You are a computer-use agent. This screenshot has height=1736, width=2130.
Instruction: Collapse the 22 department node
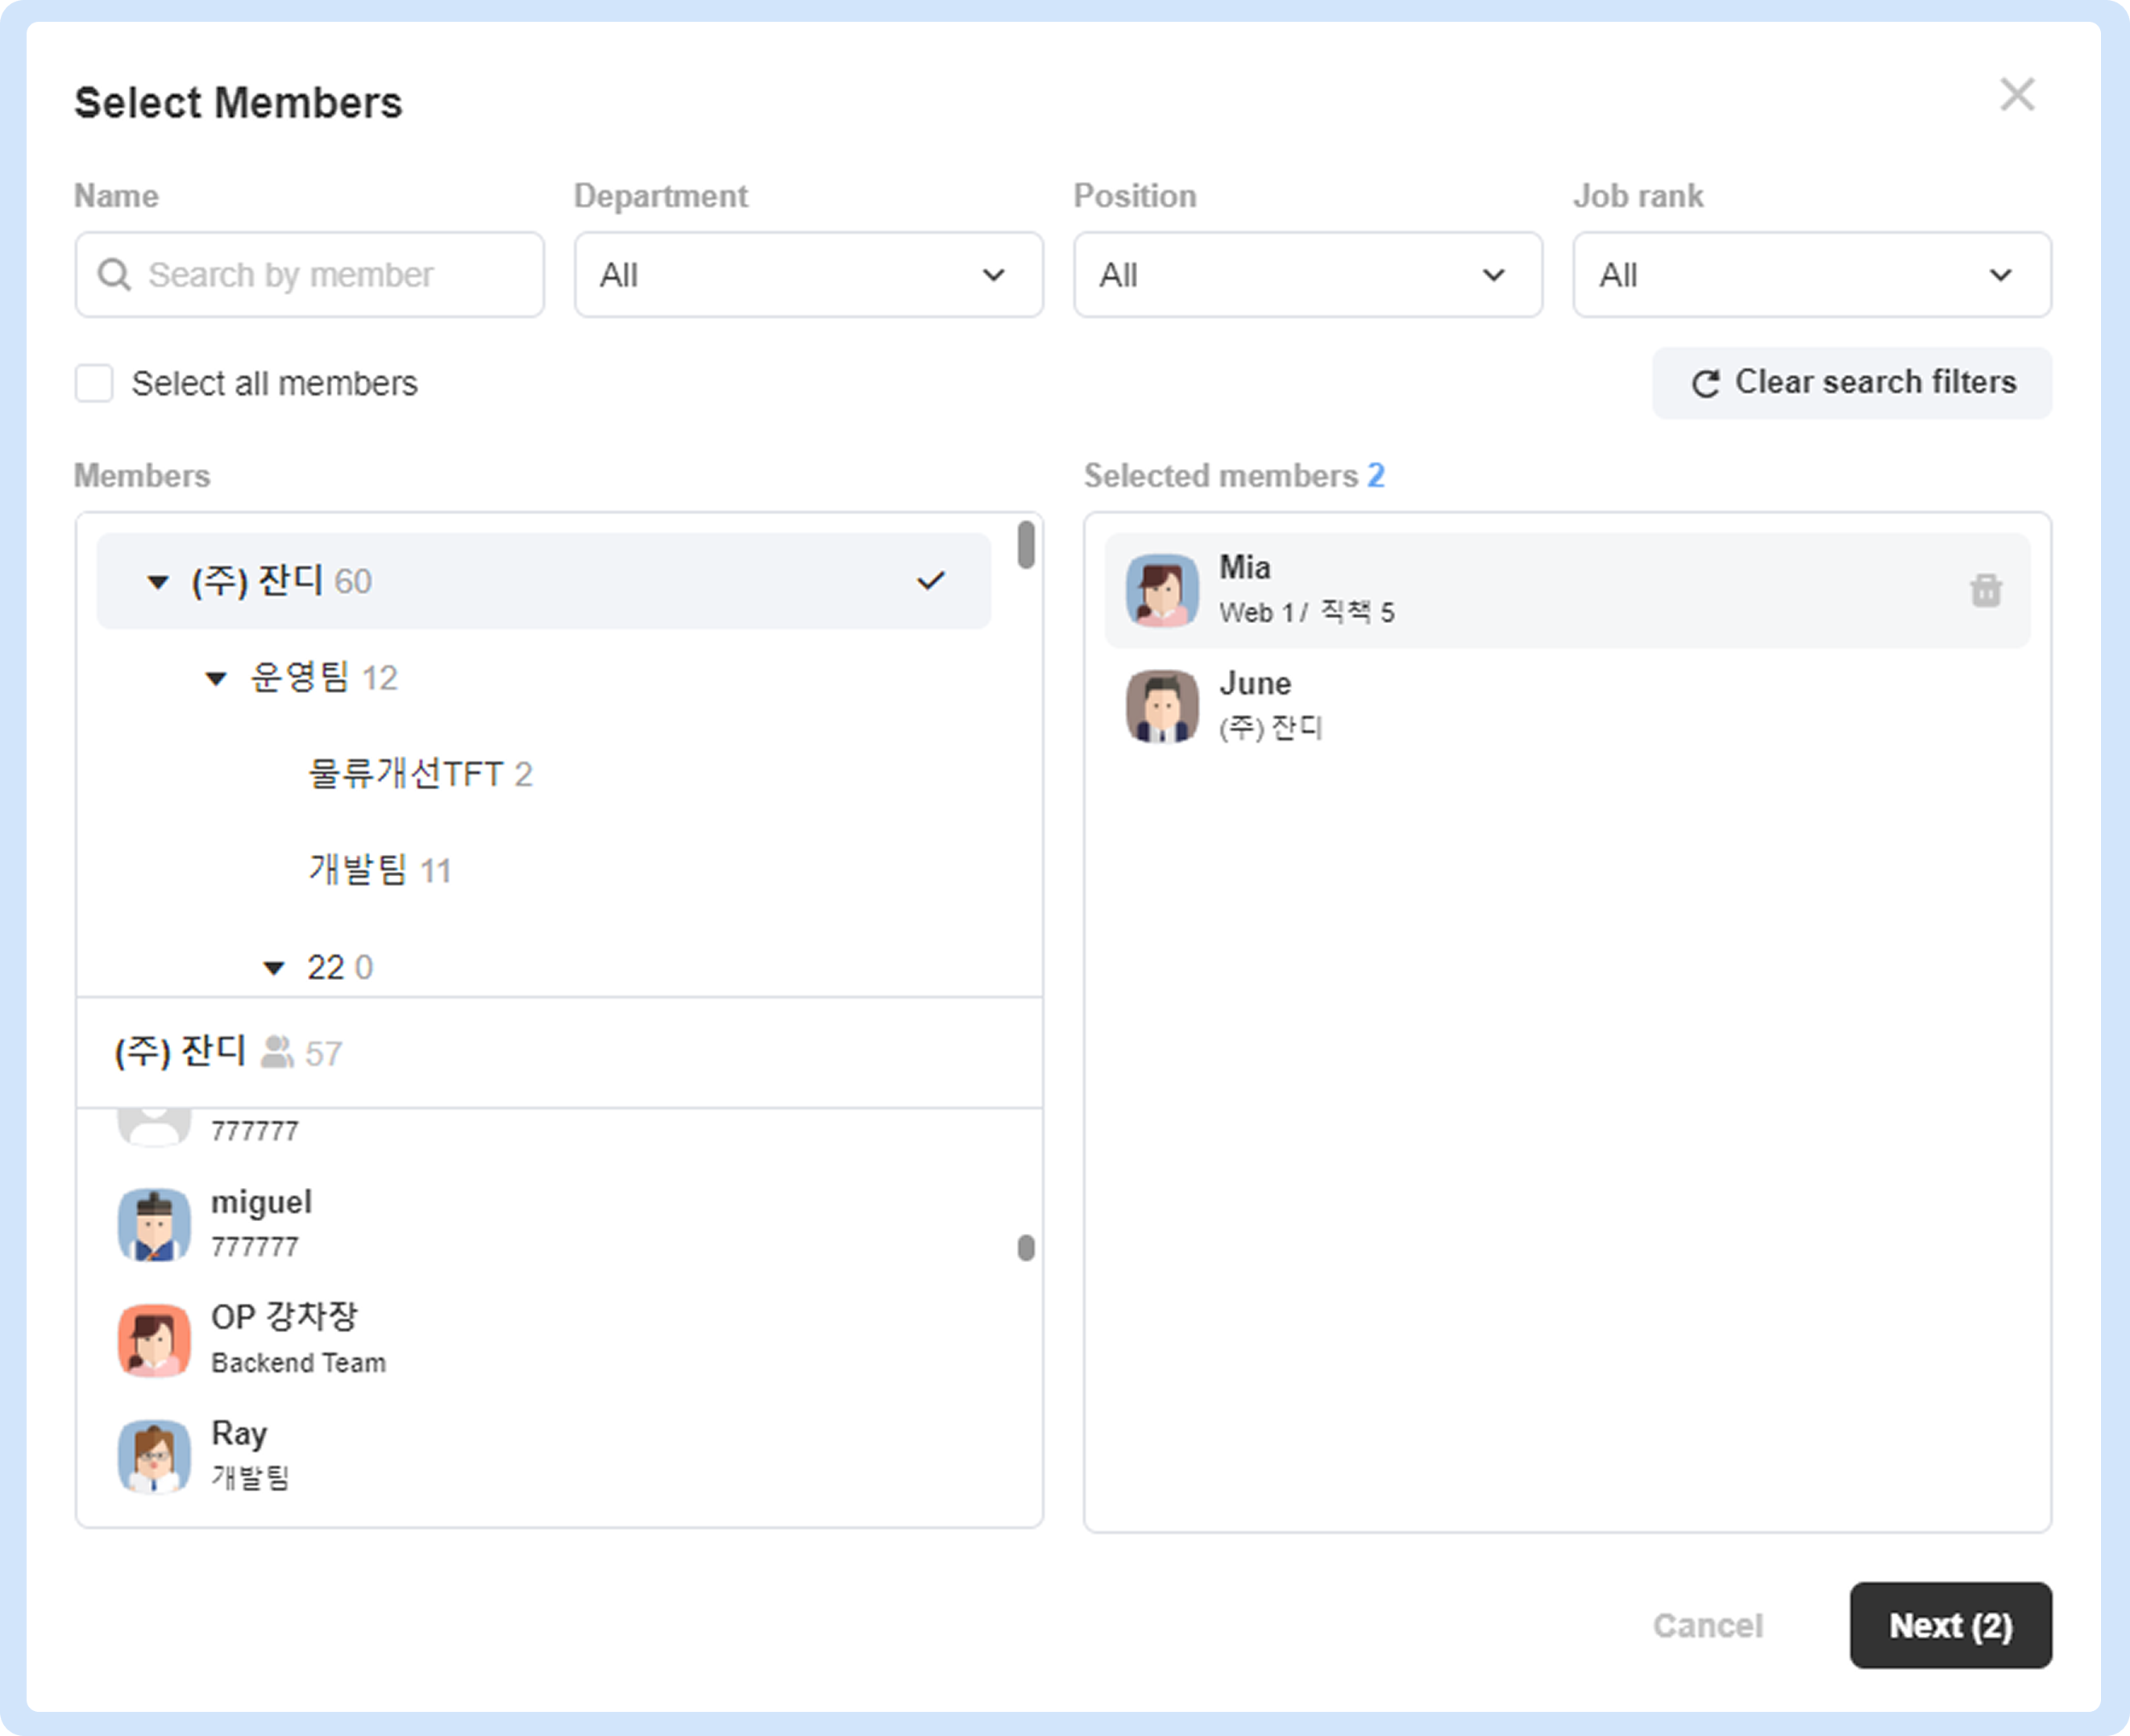pos(273,968)
